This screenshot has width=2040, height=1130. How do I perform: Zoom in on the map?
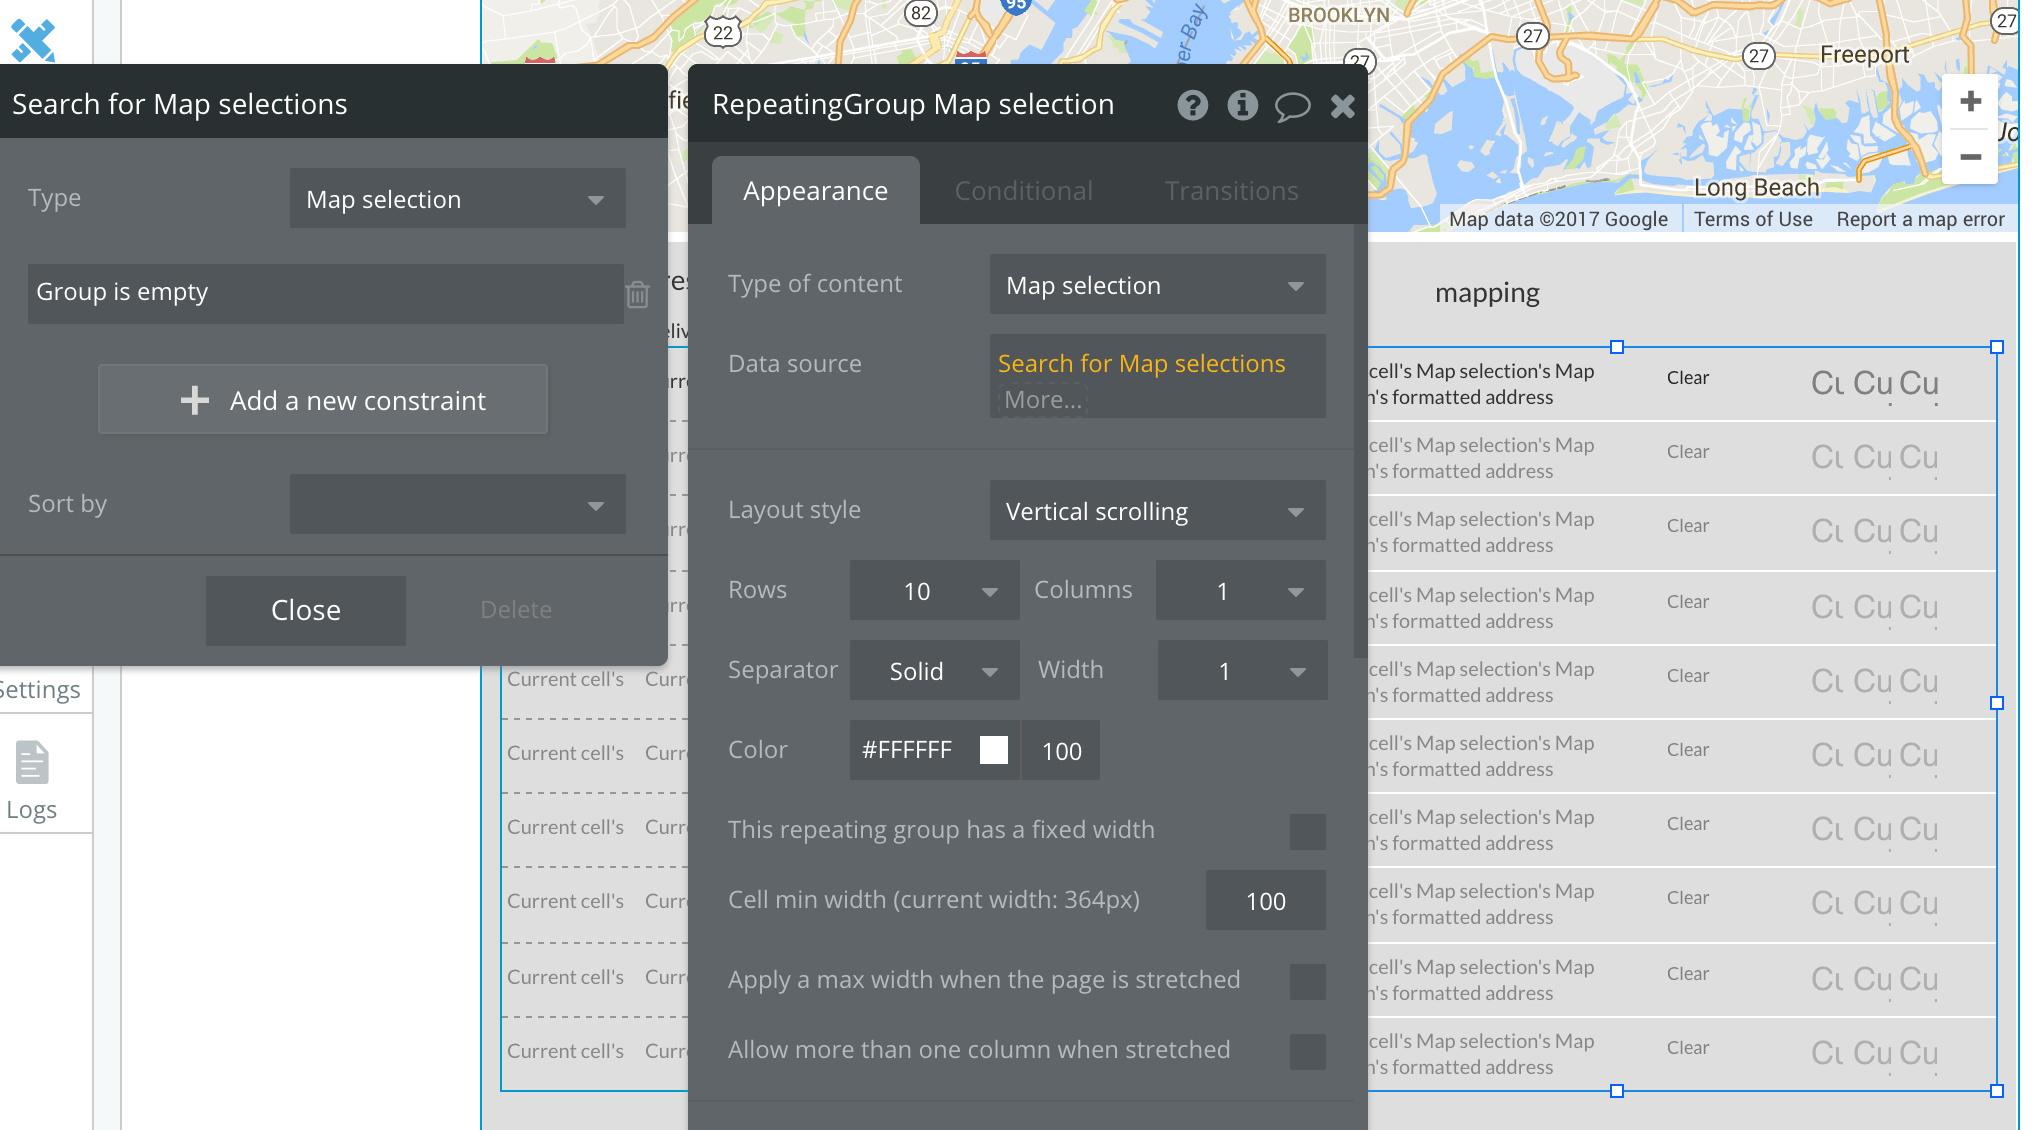click(1970, 101)
